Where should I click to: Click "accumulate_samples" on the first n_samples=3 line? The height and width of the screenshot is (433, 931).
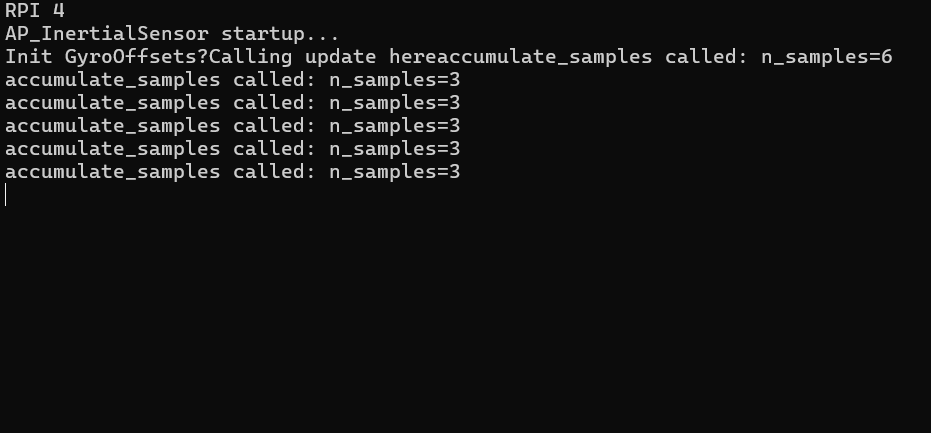point(112,80)
